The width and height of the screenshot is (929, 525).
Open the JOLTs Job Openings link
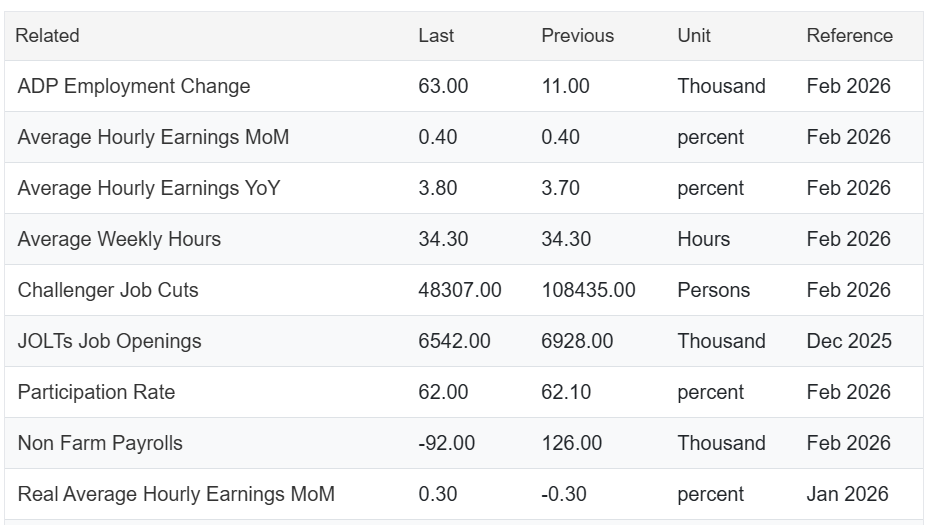(110, 341)
